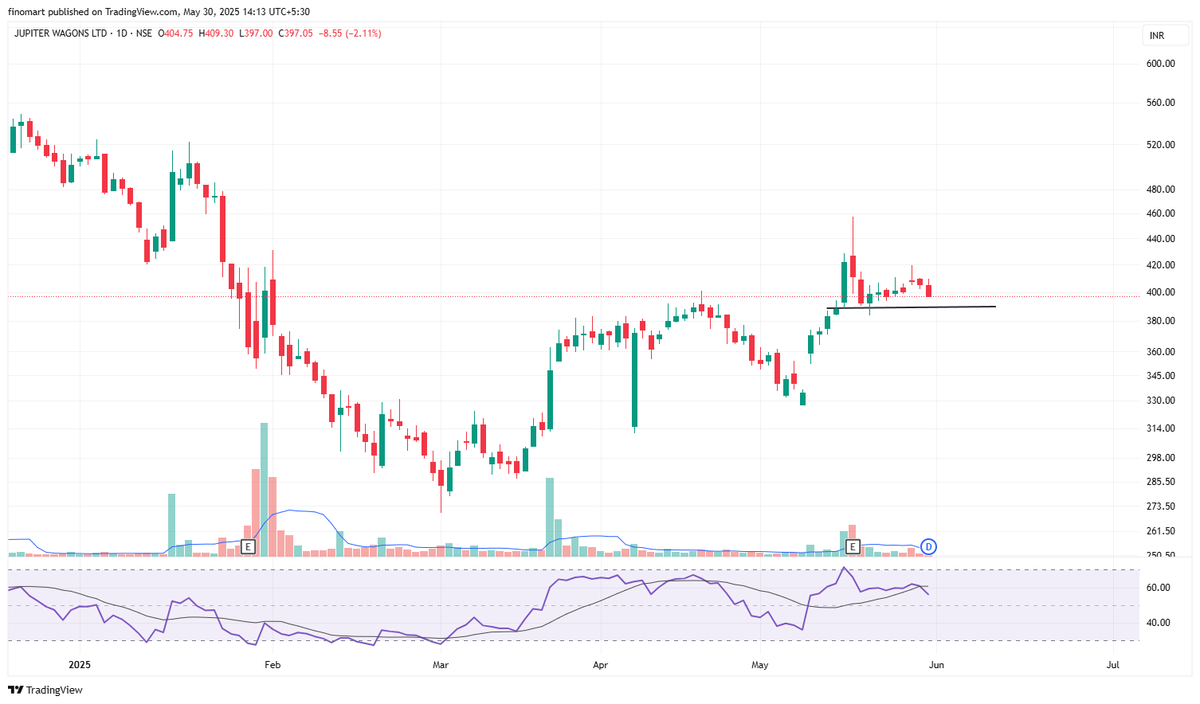This screenshot has width=1200, height=704.
Task: Click the RSI 40.00 scale label
Action: (1160, 622)
